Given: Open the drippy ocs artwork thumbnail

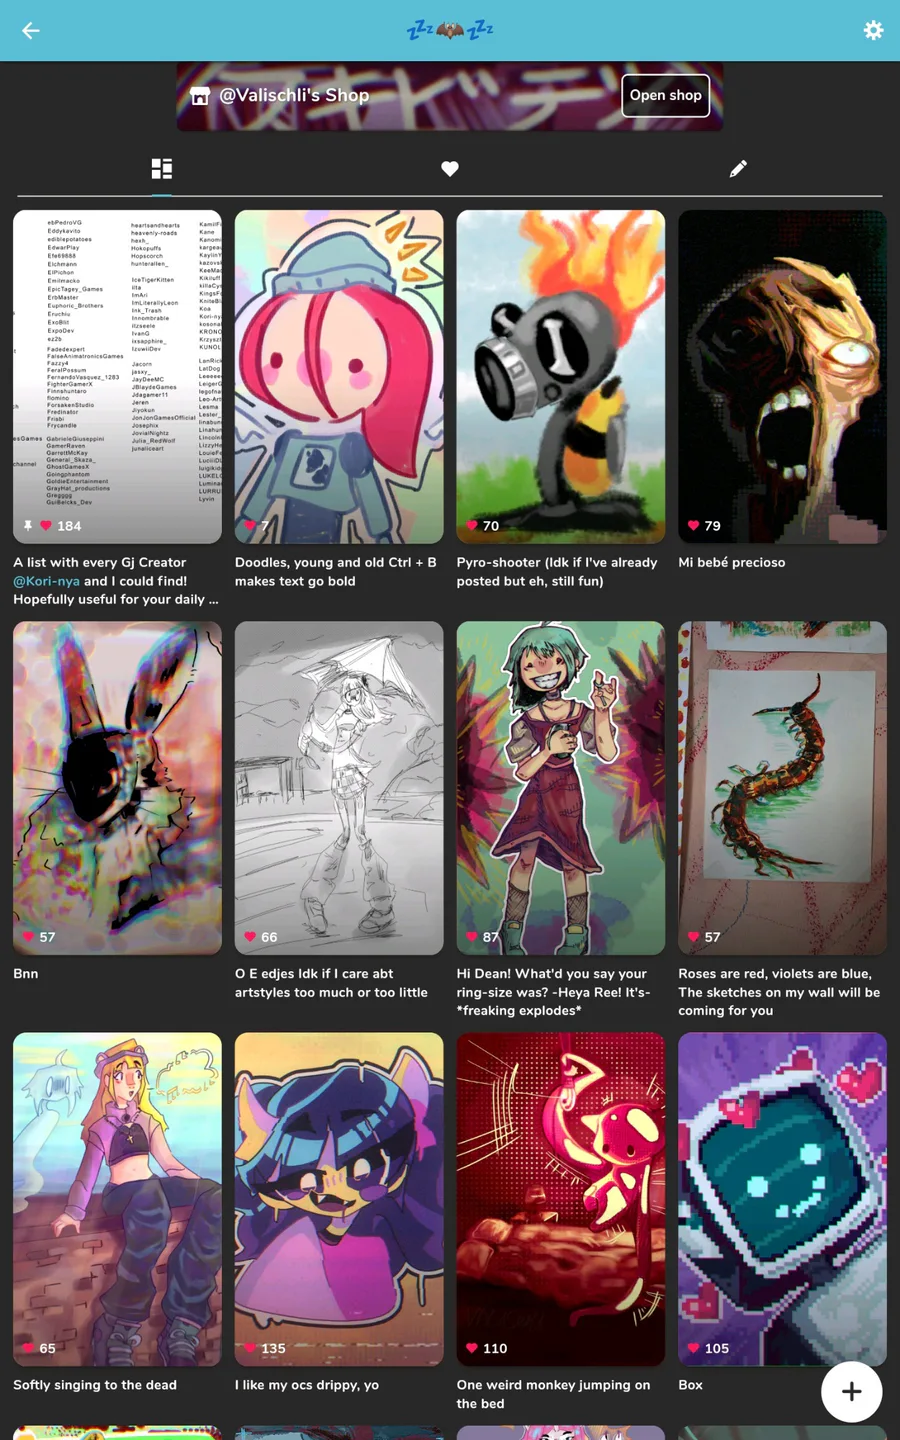Looking at the screenshot, I should click(x=339, y=1199).
